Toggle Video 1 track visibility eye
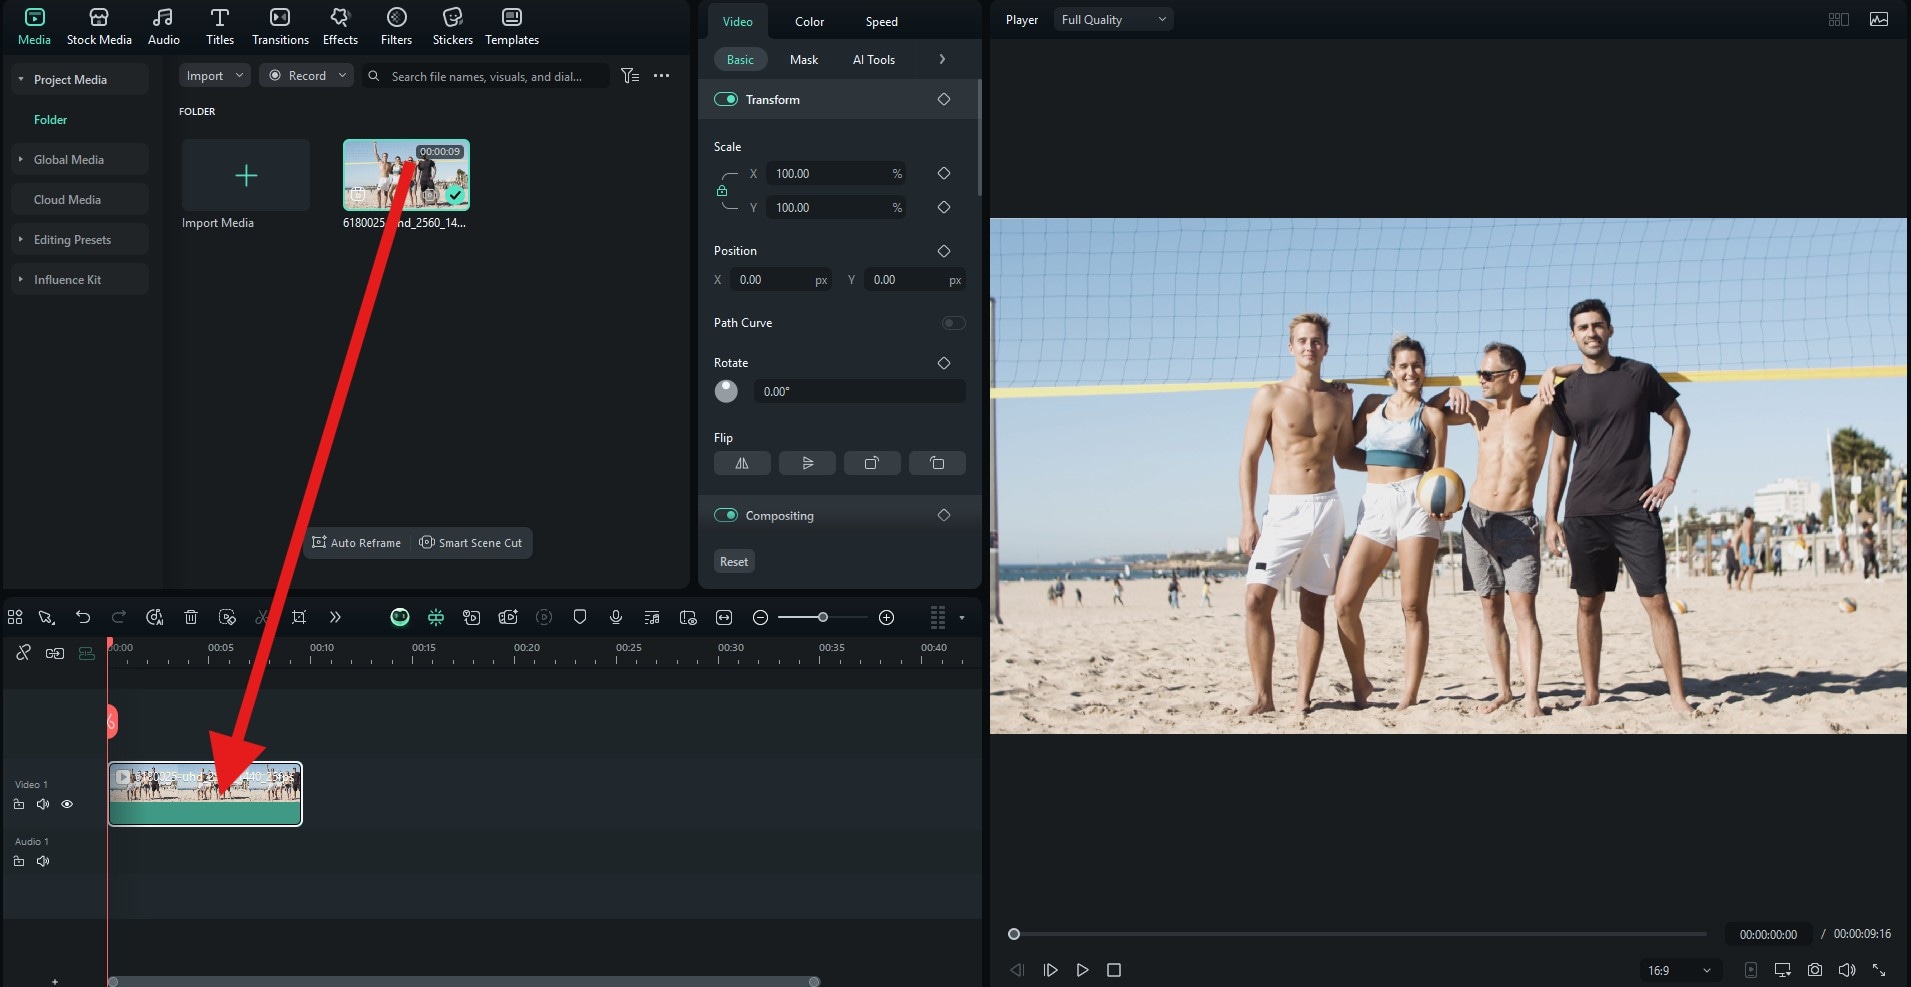This screenshot has height=987, width=1911. (x=67, y=804)
